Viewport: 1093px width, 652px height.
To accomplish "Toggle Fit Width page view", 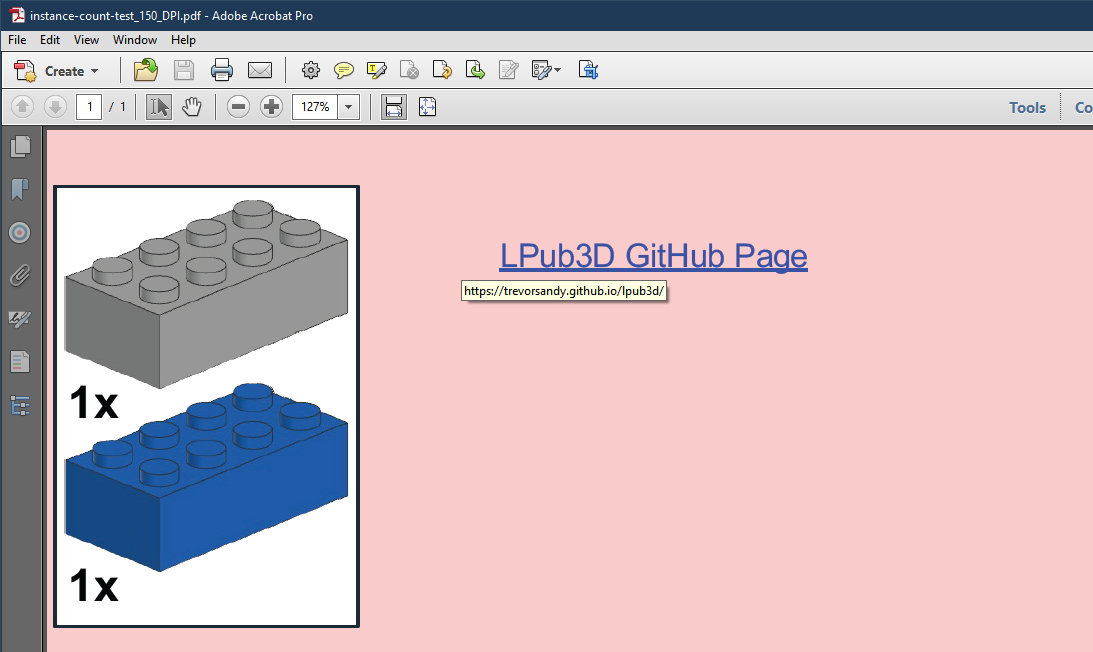I will [393, 106].
